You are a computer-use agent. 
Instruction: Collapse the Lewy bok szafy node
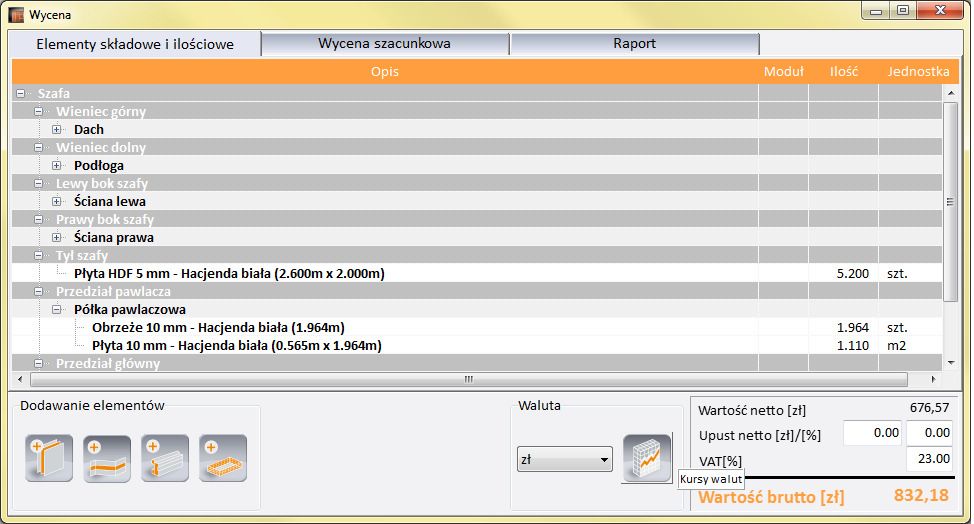pos(39,183)
